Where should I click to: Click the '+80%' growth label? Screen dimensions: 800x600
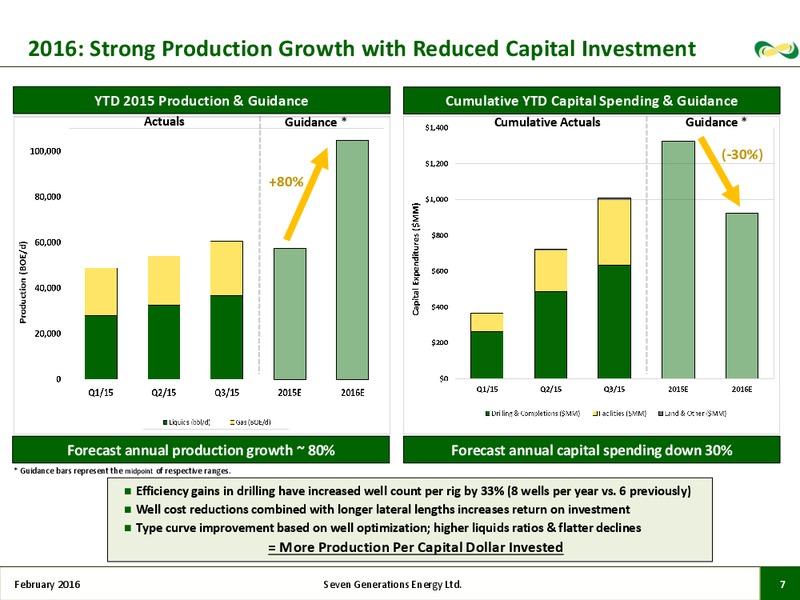(286, 182)
